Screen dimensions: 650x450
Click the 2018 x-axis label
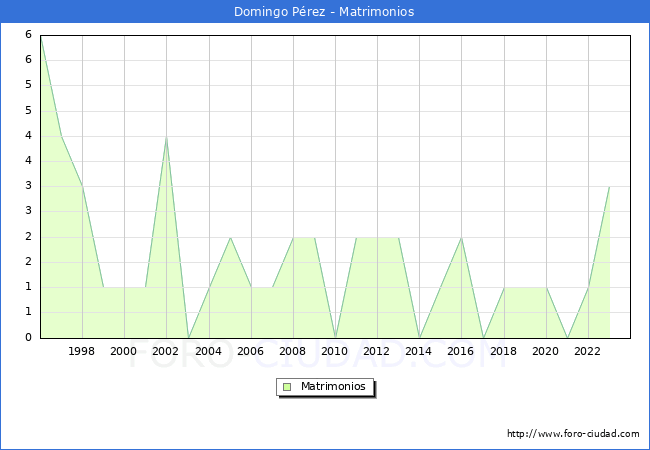pyautogui.click(x=504, y=351)
